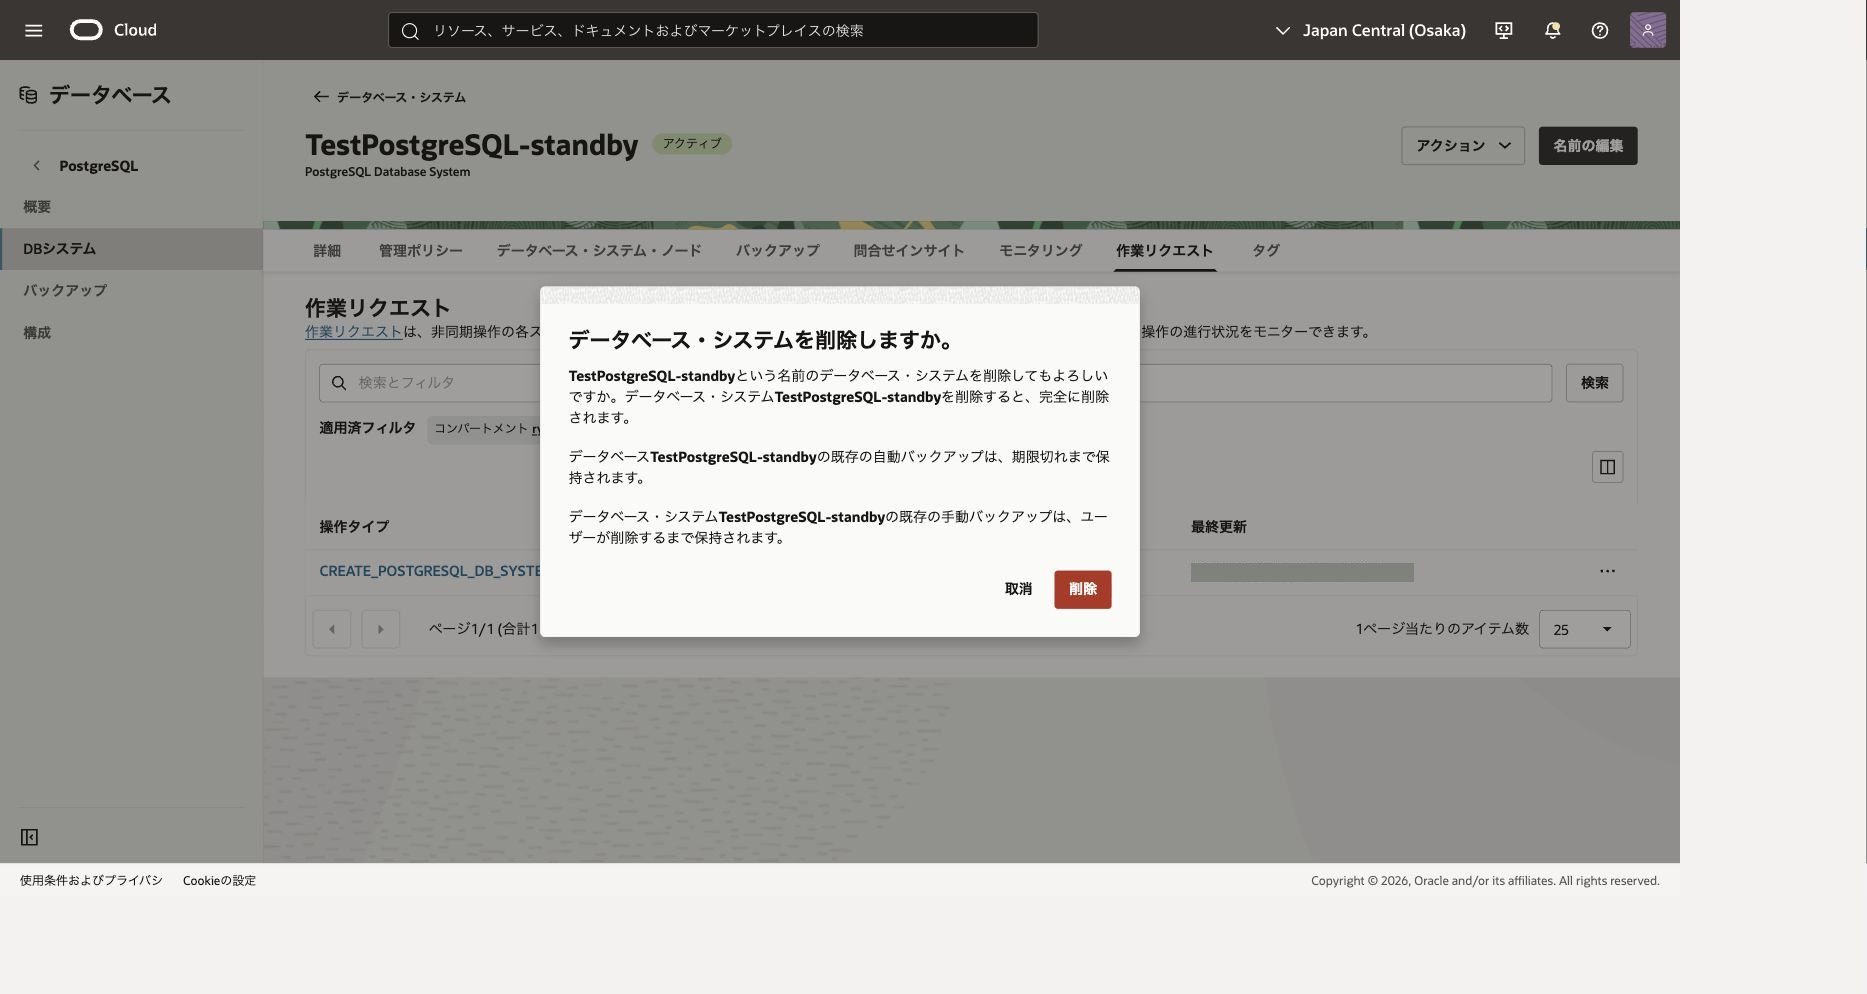Click the PostgreSQL sidebar label

pyautogui.click(x=98, y=166)
